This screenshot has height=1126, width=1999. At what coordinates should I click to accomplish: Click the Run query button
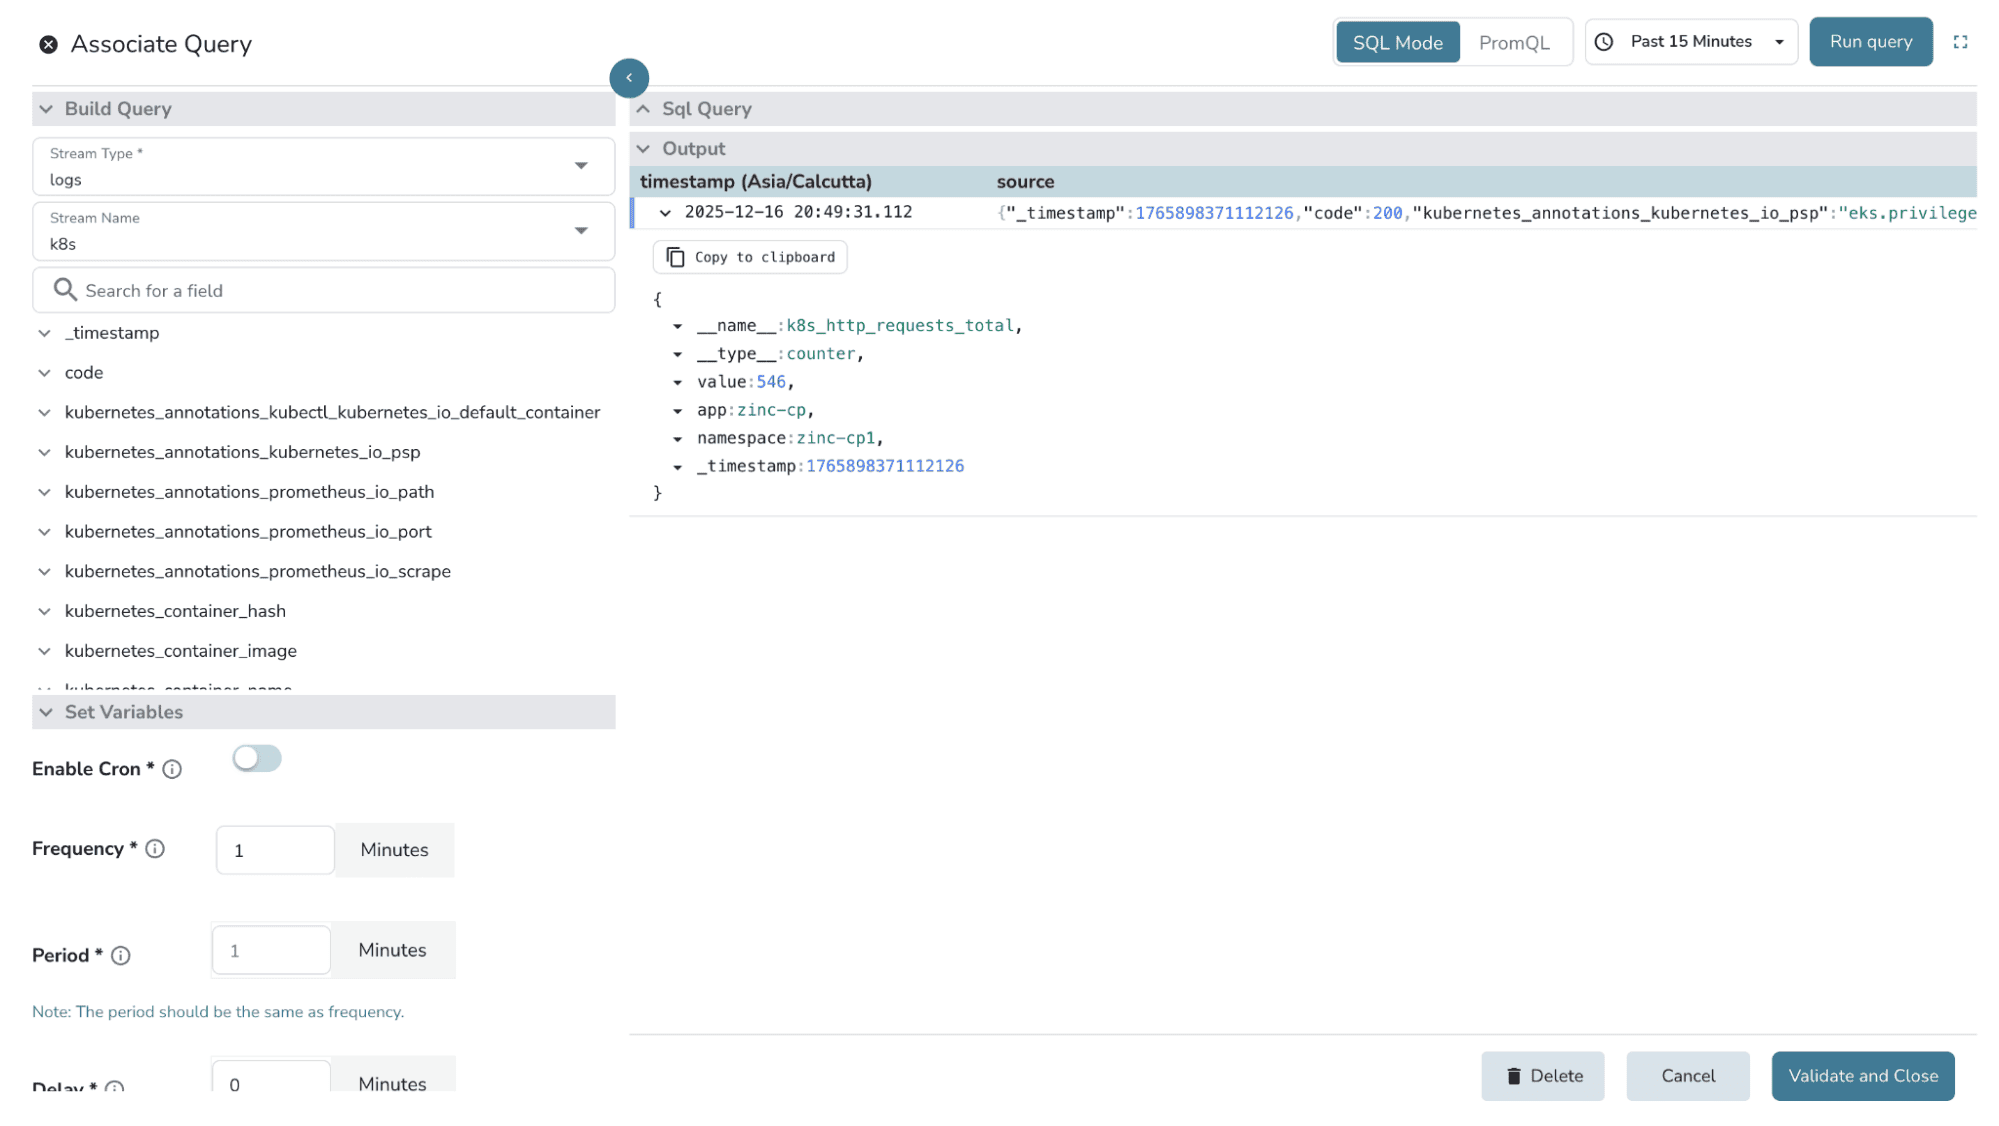[1870, 41]
